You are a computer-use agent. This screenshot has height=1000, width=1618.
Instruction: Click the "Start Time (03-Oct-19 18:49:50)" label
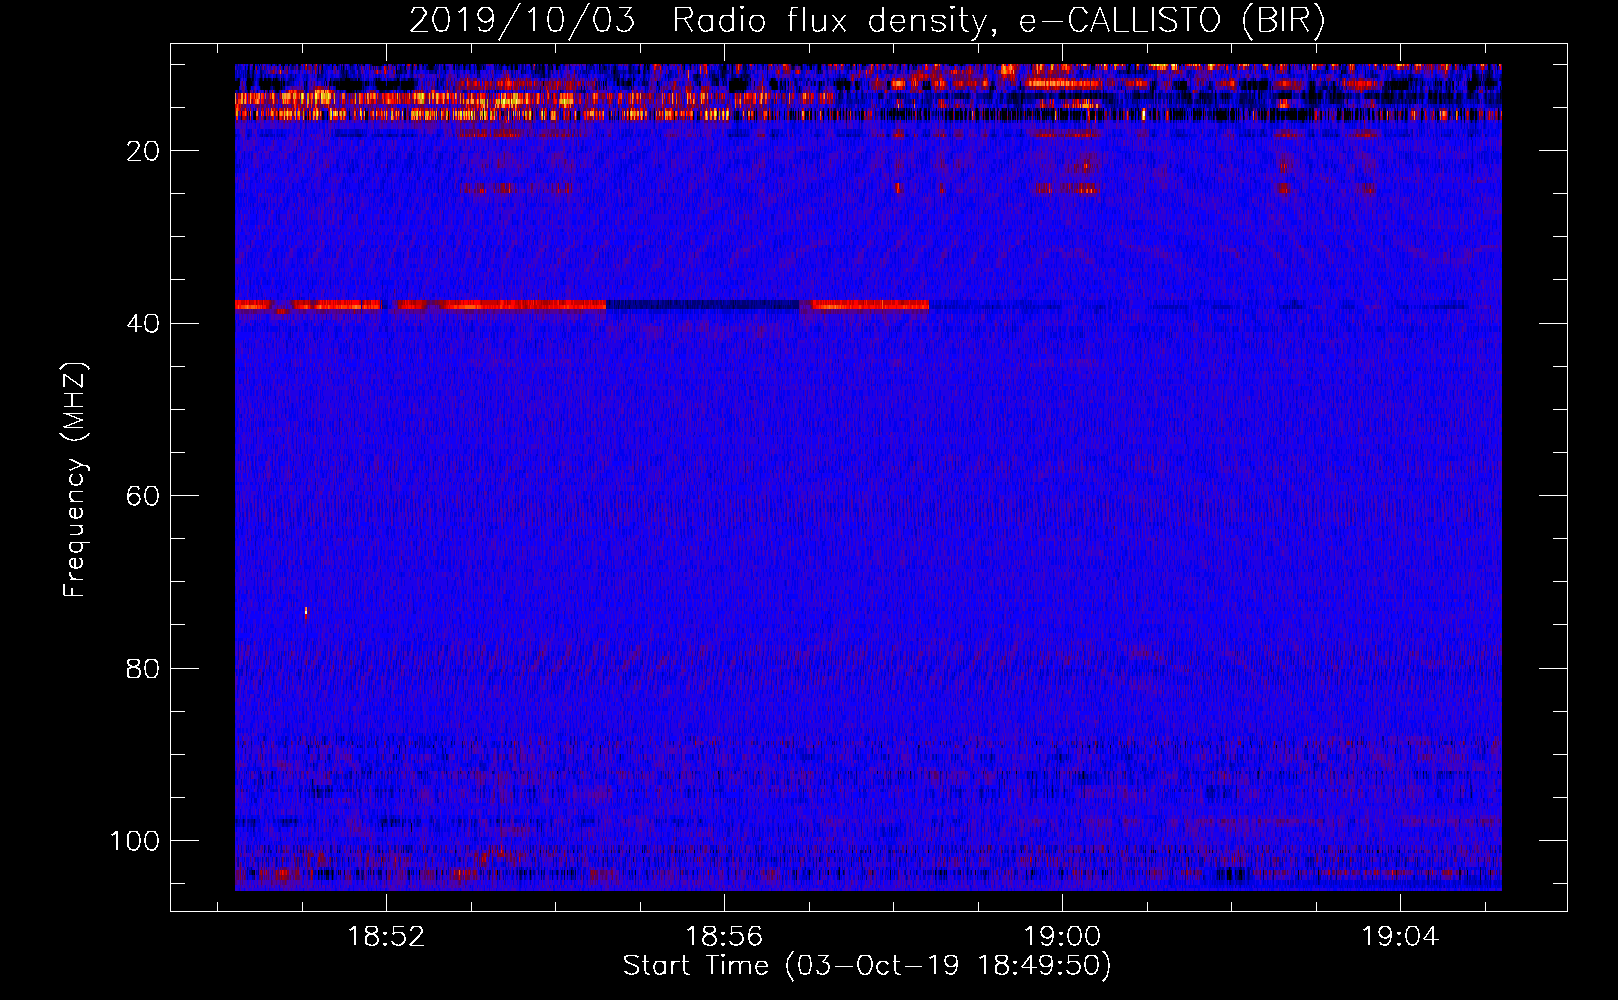coord(867,966)
